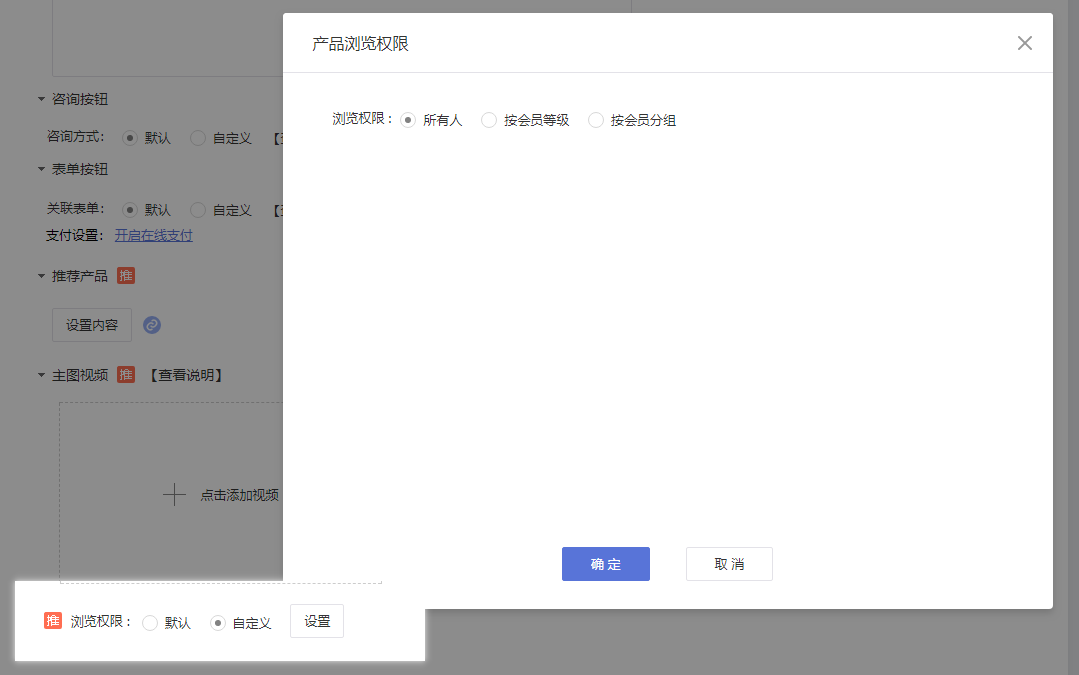Screen dimensions: 1079x675
Task: Select 所有人 browsing permission
Action: pos(408,120)
